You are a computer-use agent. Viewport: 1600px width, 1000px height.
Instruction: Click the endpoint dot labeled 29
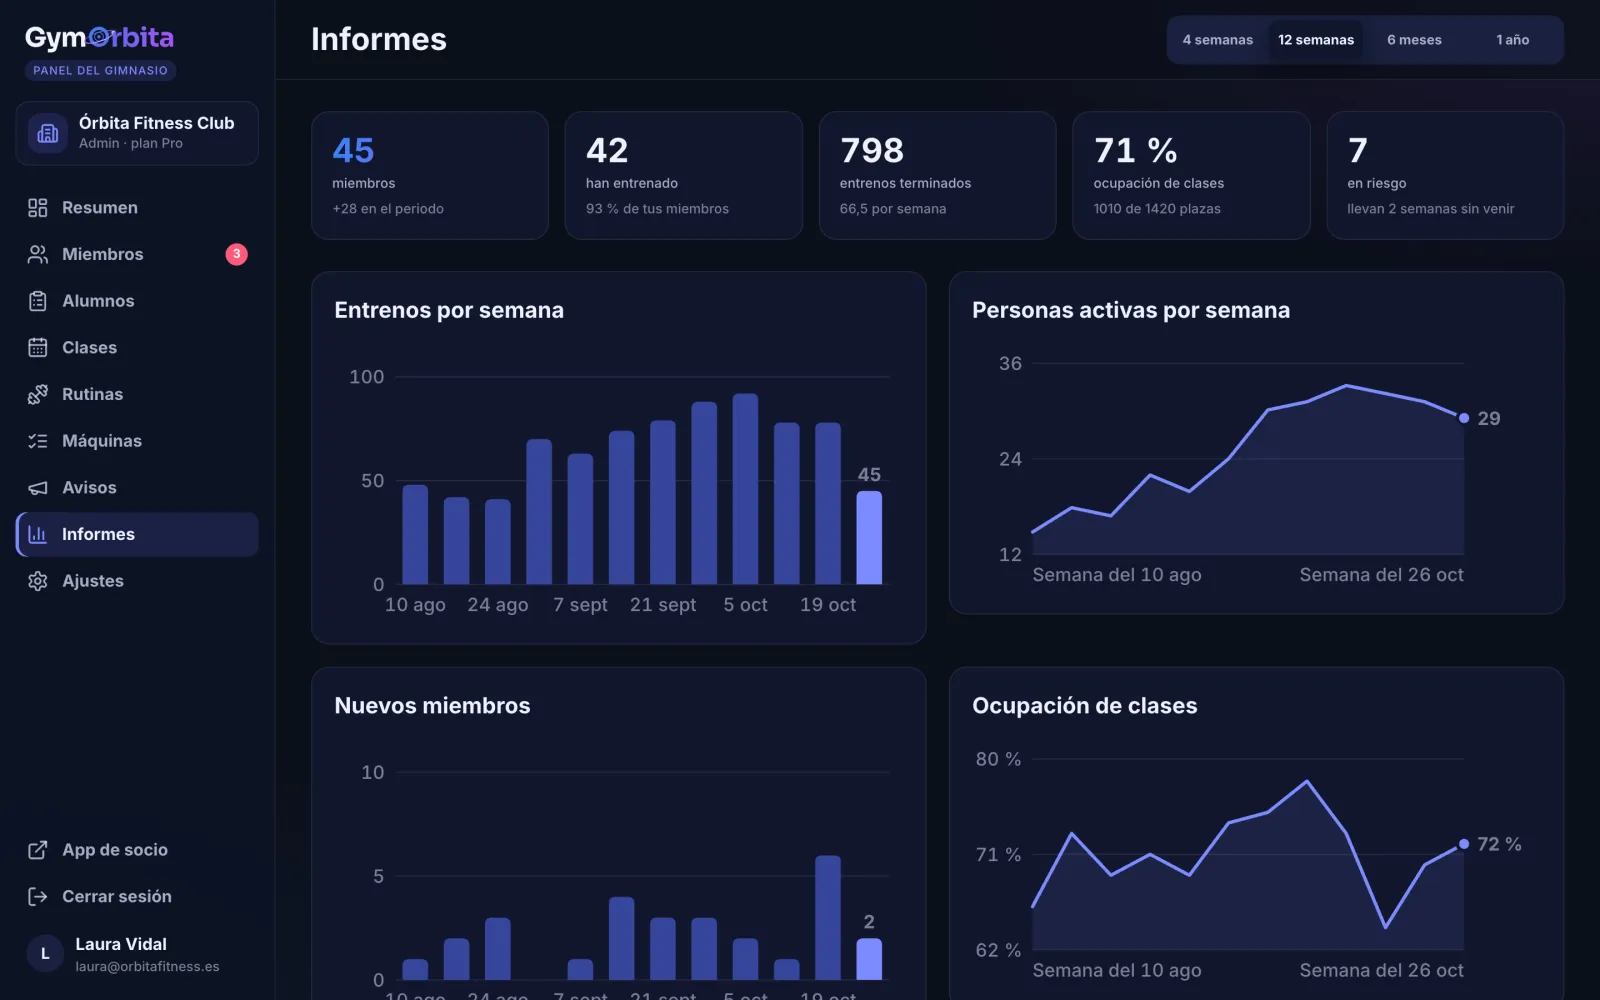(x=1464, y=418)
